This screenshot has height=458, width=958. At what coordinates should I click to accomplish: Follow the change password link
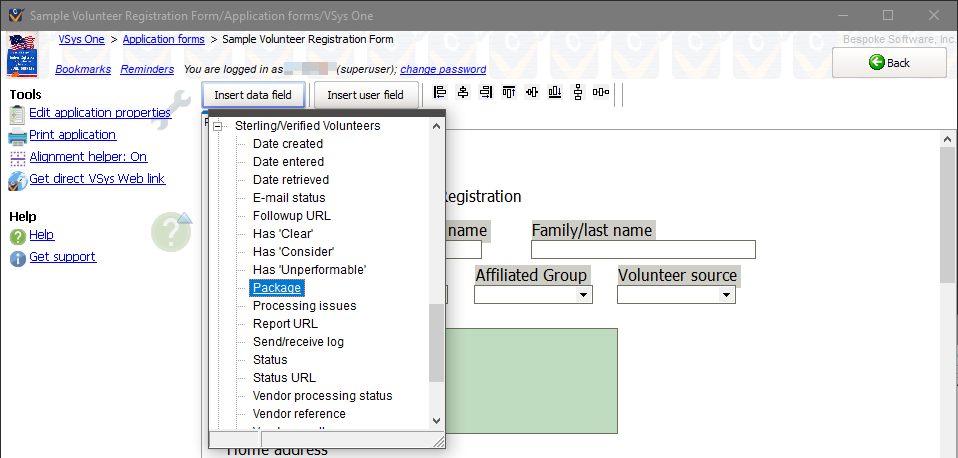pos(443,70)
